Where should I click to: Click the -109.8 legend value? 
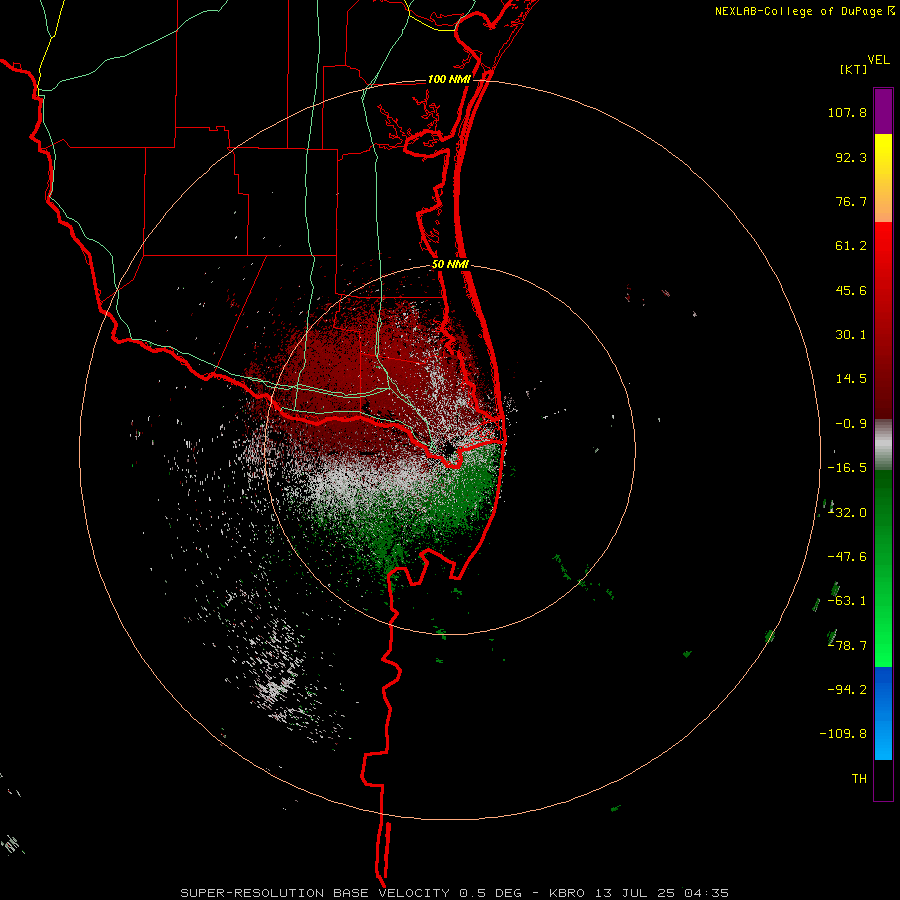843,734
